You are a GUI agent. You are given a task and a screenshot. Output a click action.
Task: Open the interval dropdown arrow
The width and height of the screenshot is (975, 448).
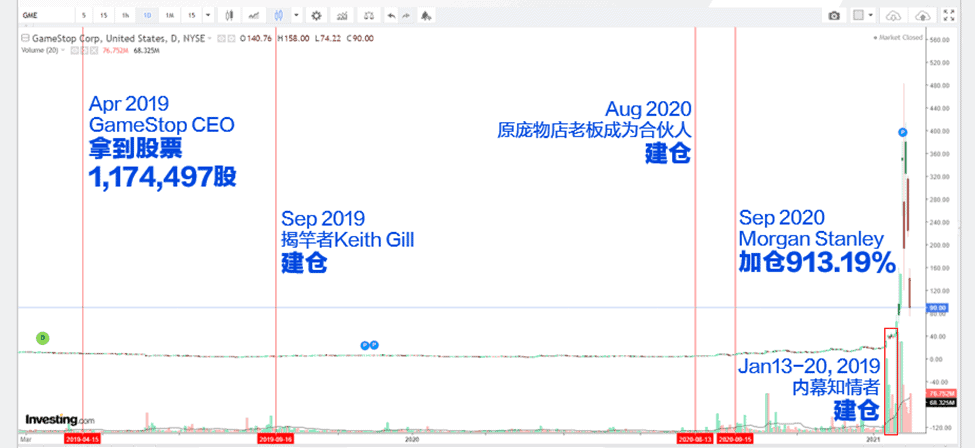point(207,15)
